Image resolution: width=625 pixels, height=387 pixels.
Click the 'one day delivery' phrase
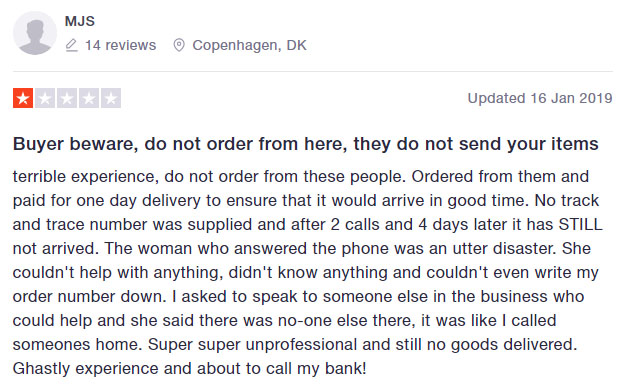pos(138,201)
